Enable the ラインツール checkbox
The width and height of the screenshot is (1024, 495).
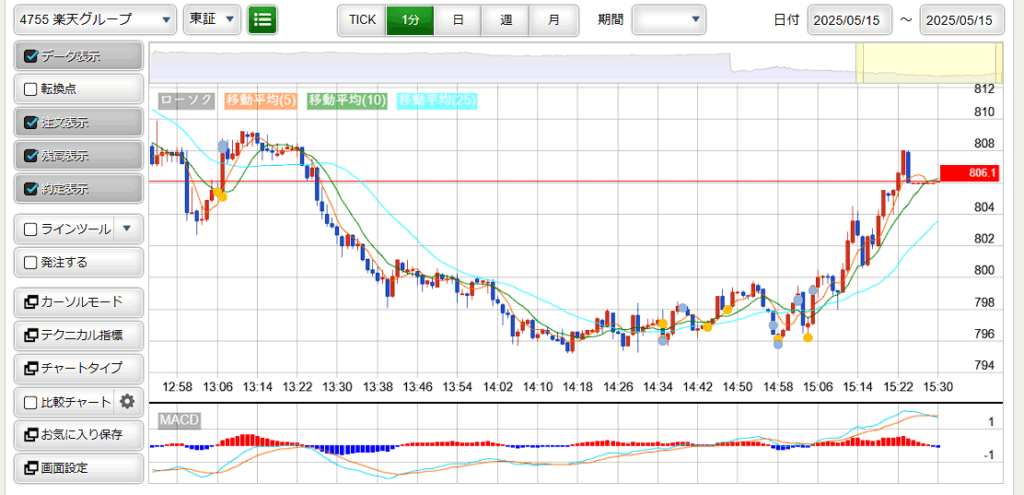31,229
